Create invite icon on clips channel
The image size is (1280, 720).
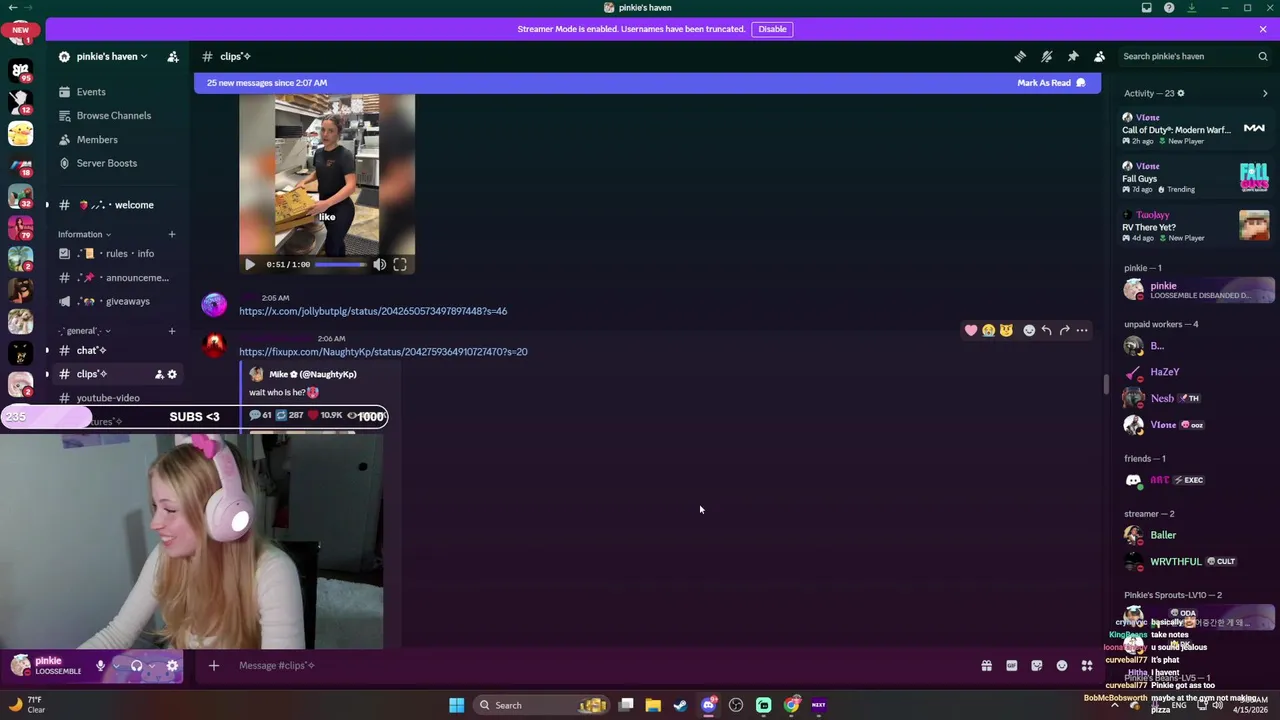coord(158,374)
